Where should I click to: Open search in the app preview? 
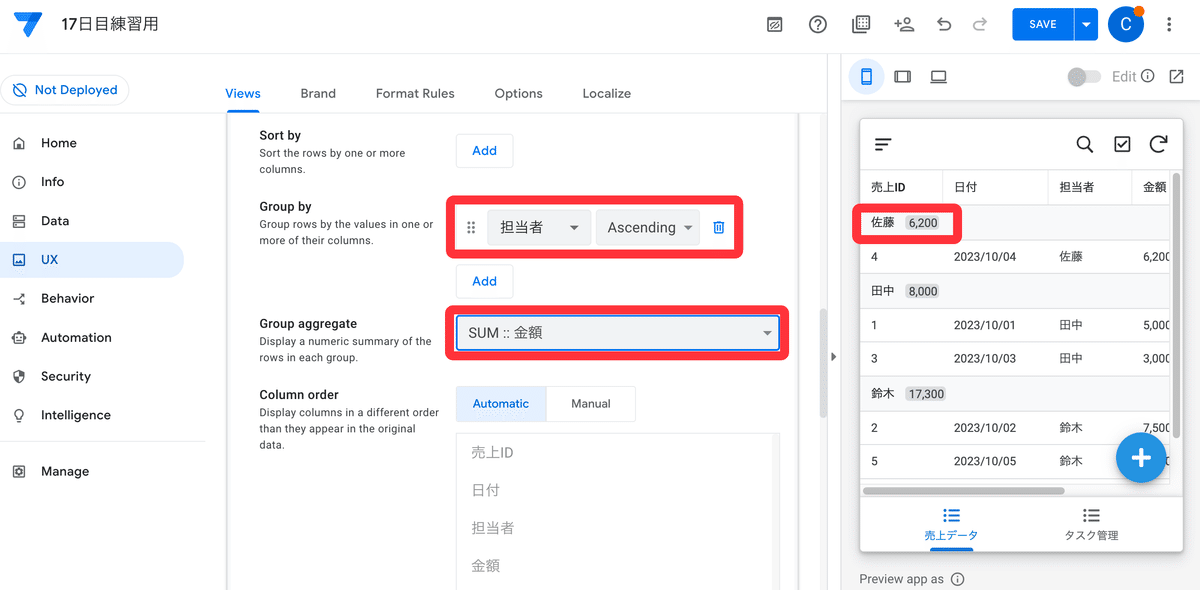click(x=1085, y=144)
